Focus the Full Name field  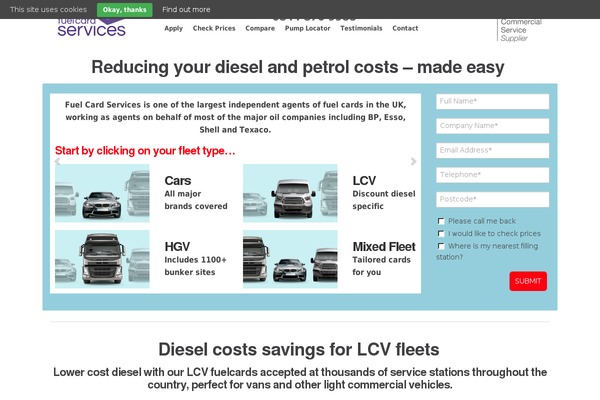pos(492,101)
